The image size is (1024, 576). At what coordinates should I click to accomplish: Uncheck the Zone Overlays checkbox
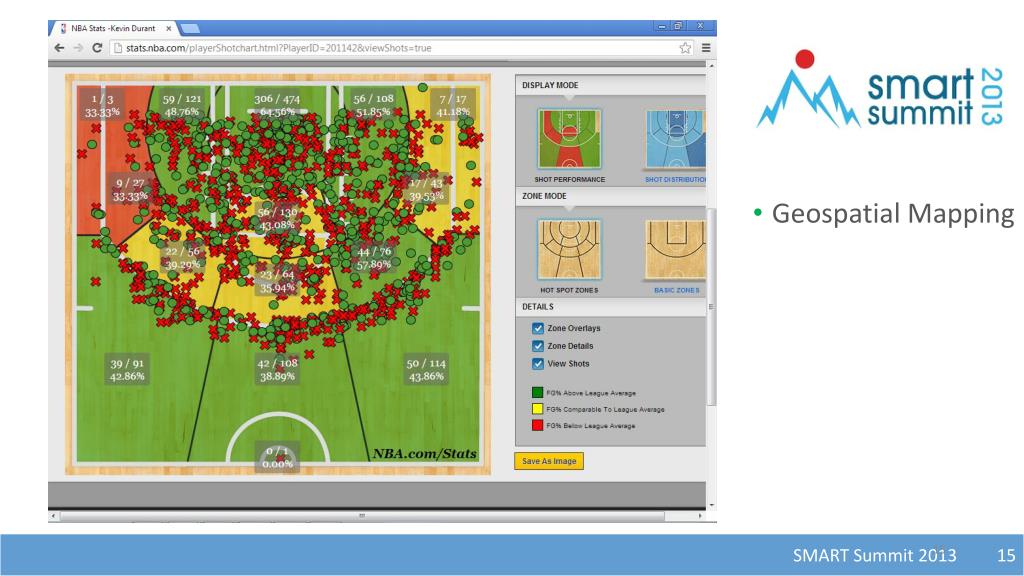(537, 328)
